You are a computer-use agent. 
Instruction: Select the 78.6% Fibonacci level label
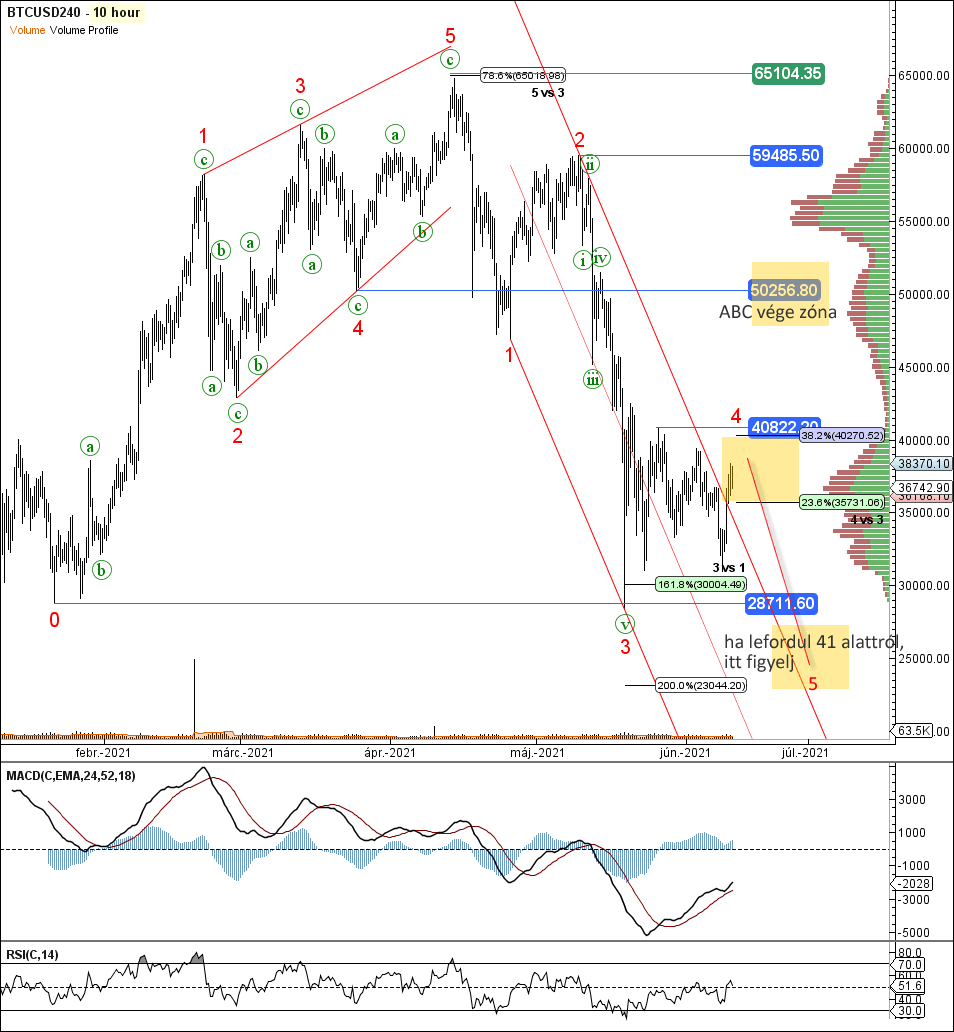523,75
